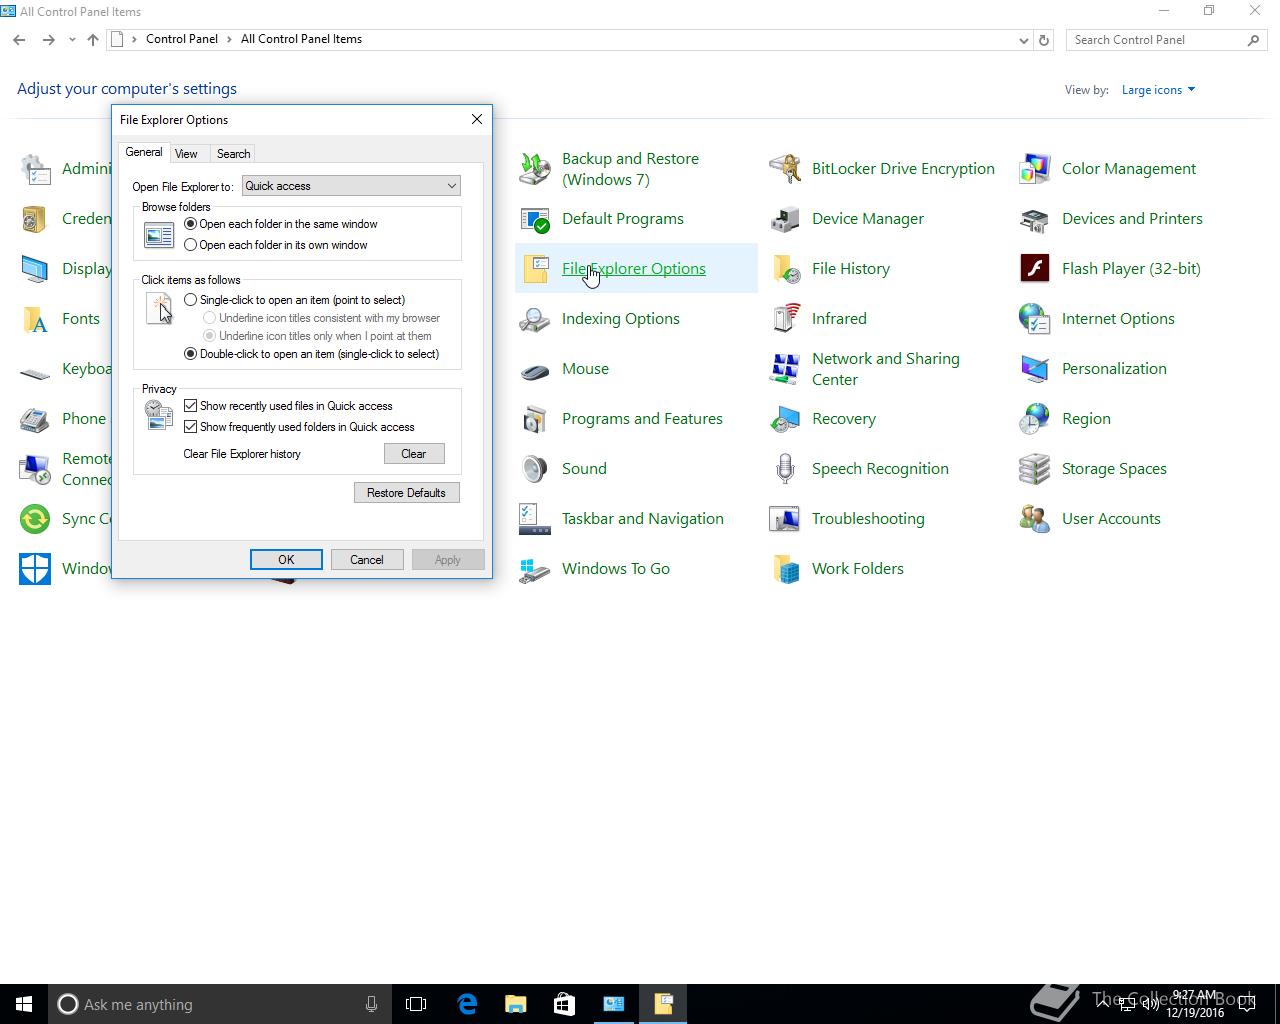Viewport: 1280px width, 1024px height.
Task: Open Device Manager icon
Action: coord(785,219)
